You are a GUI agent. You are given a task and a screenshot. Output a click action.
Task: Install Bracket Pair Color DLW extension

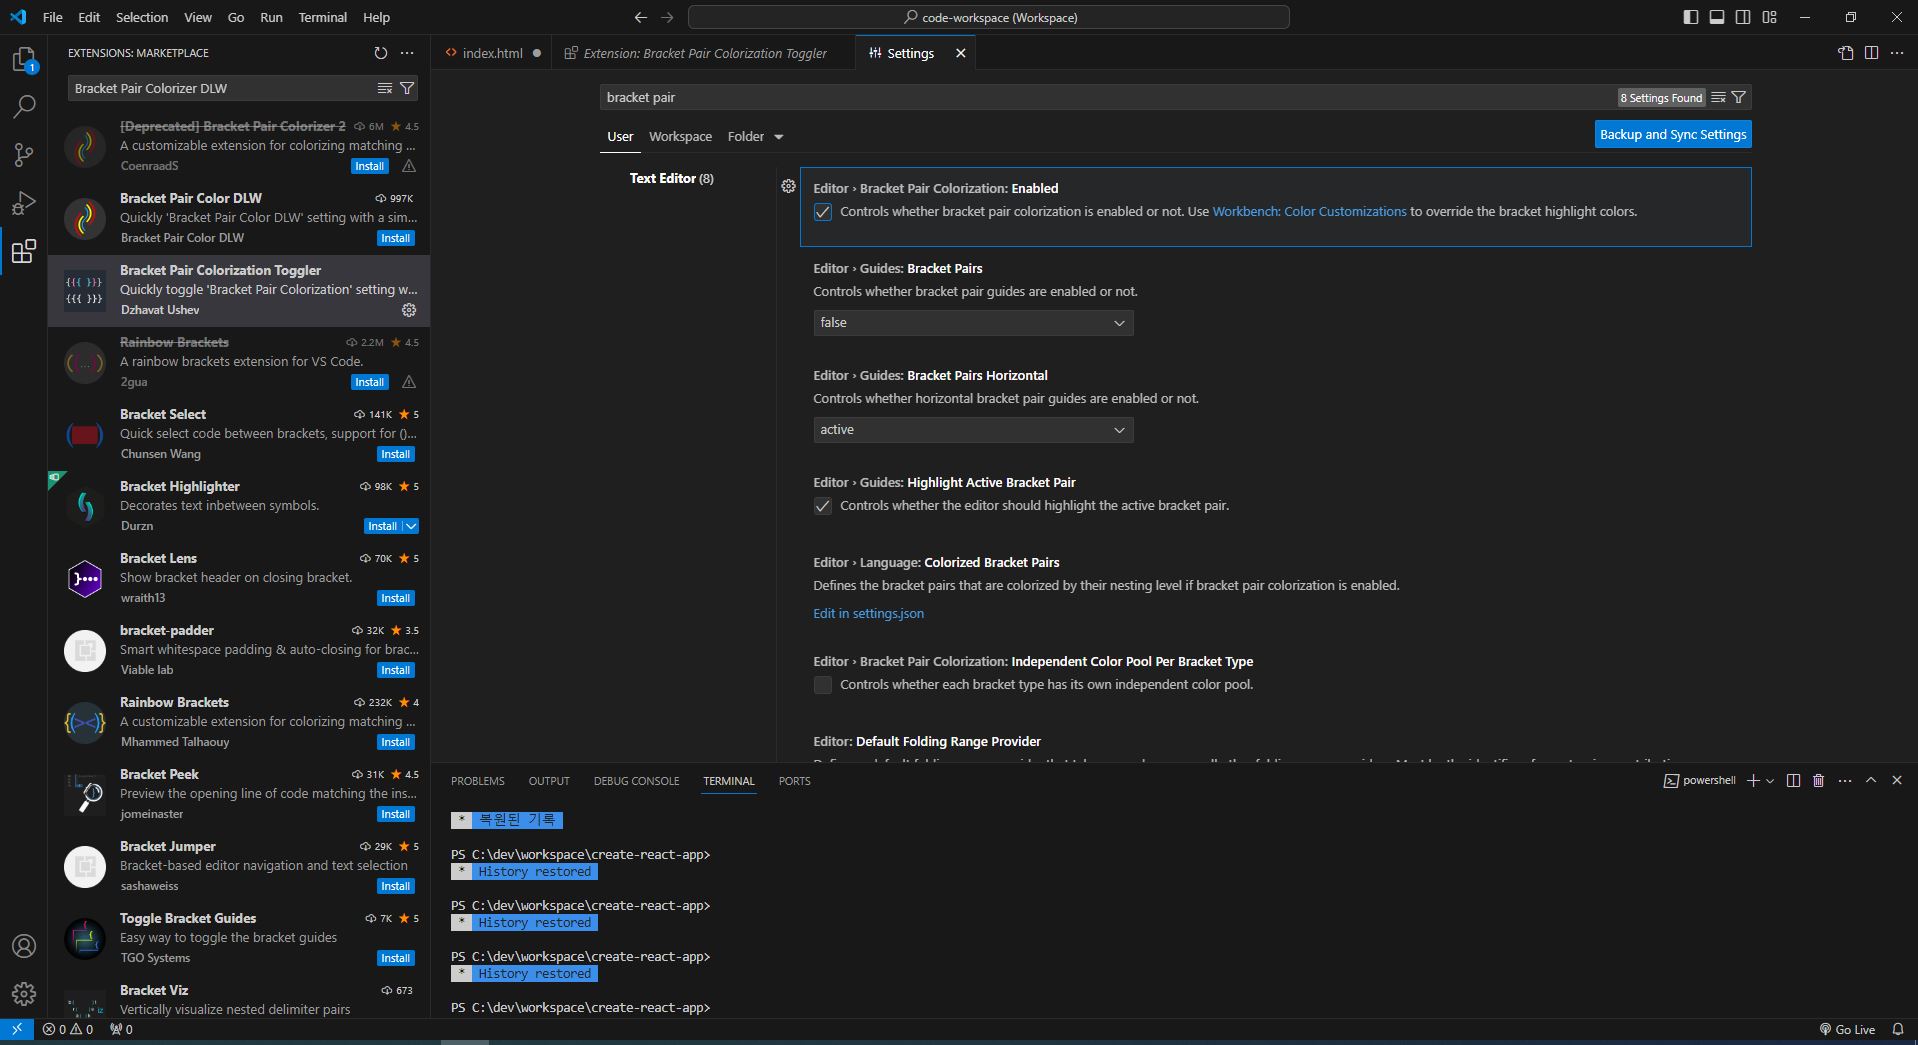coord(396,238)
